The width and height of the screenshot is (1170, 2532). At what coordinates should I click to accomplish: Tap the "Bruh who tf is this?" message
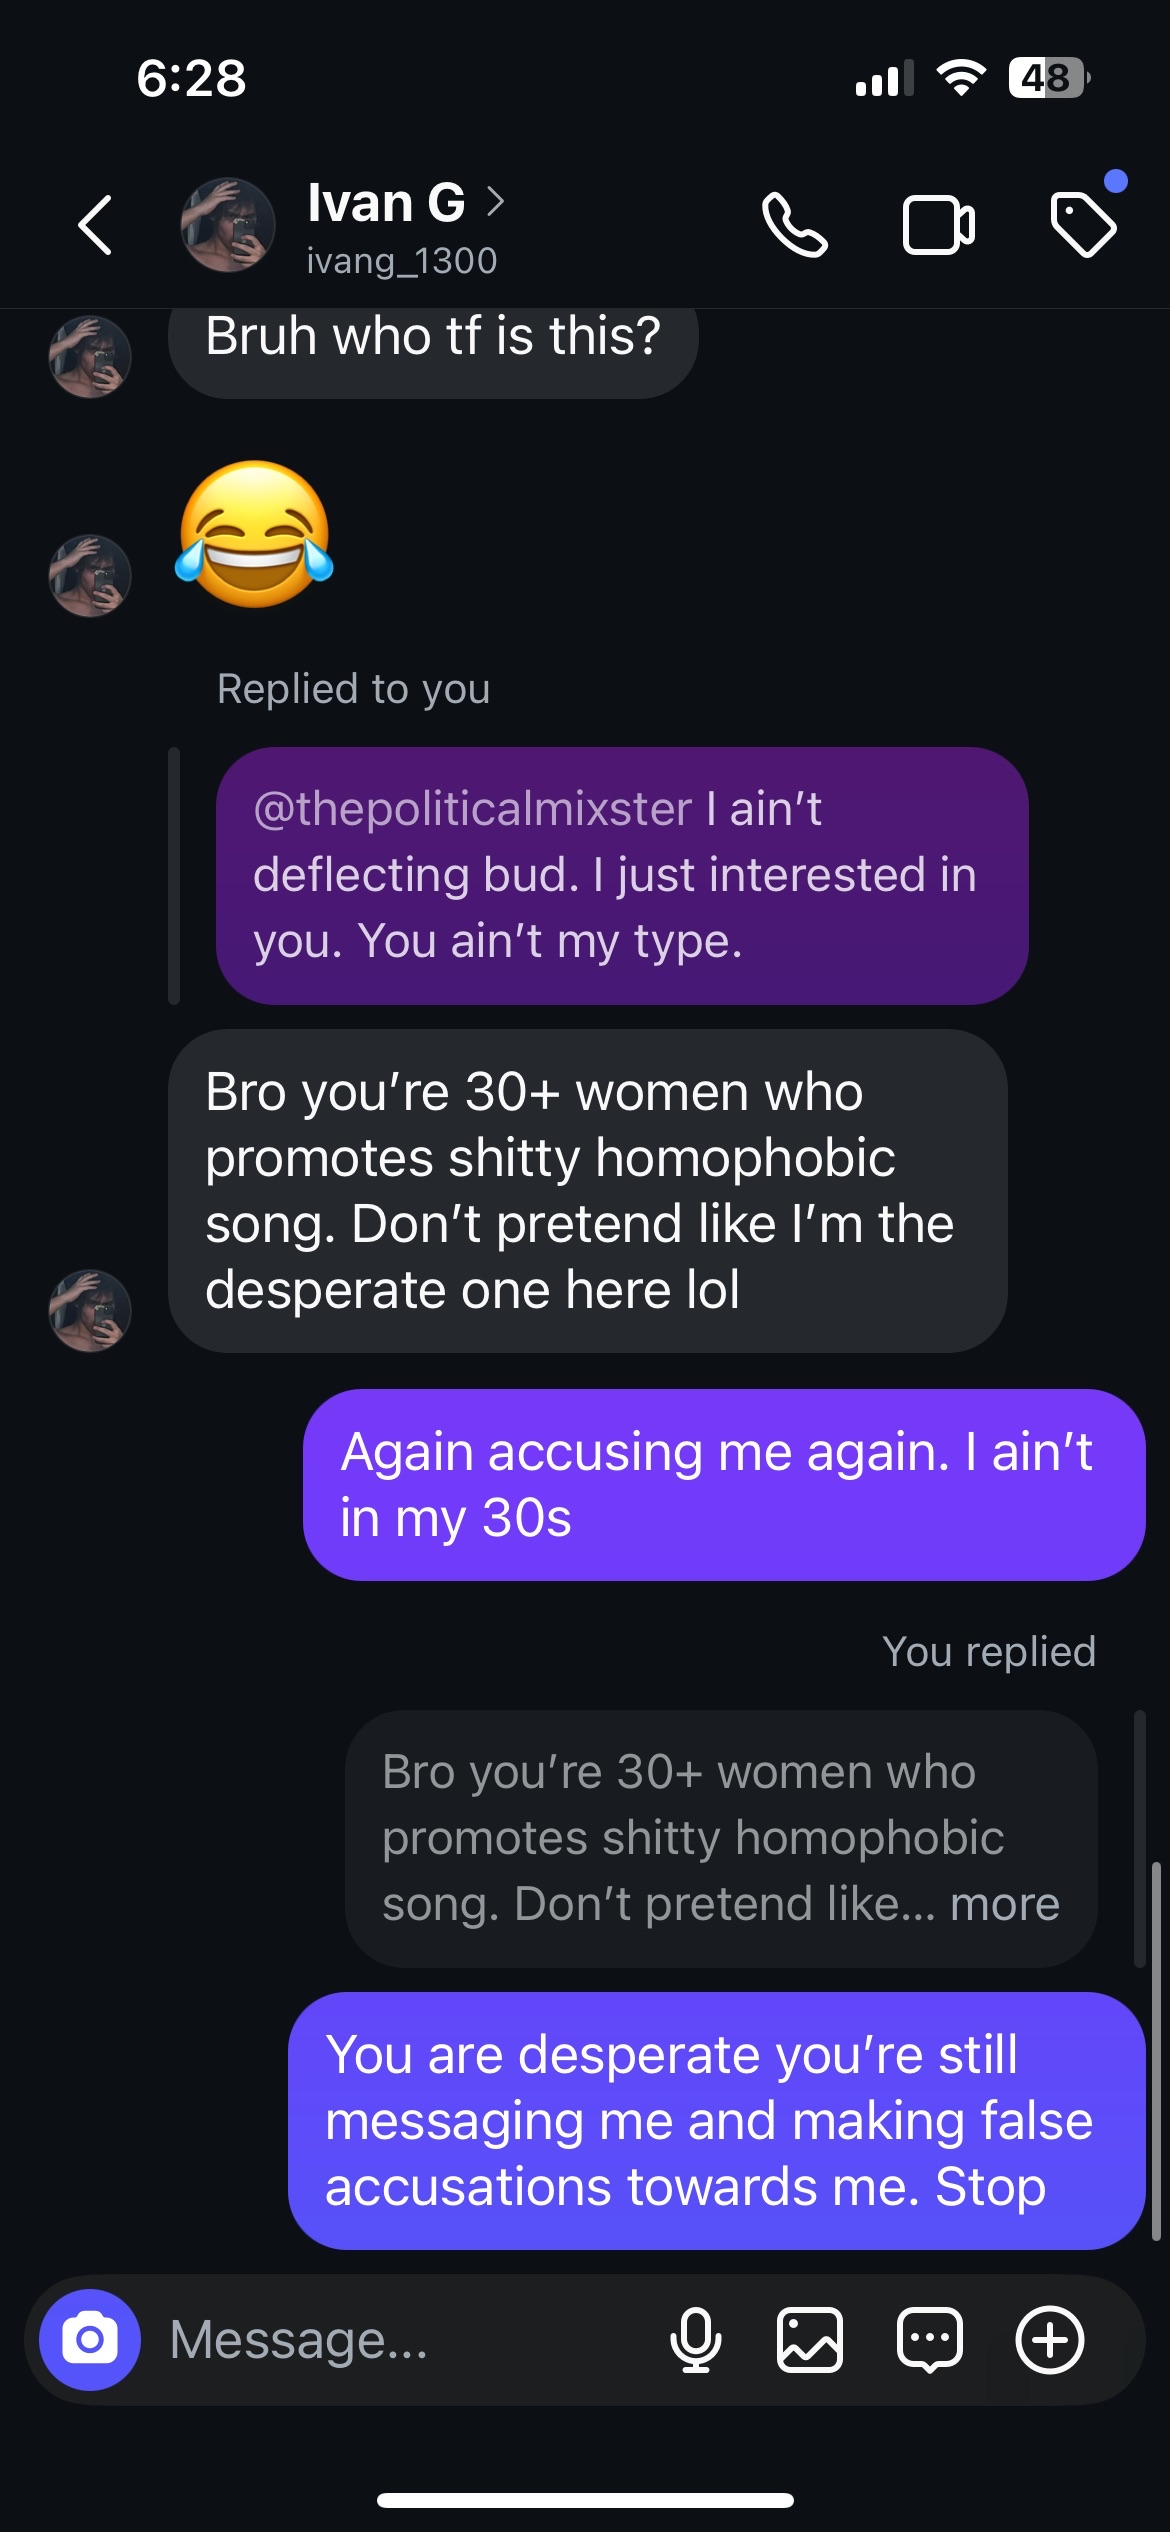pos(432,338)
